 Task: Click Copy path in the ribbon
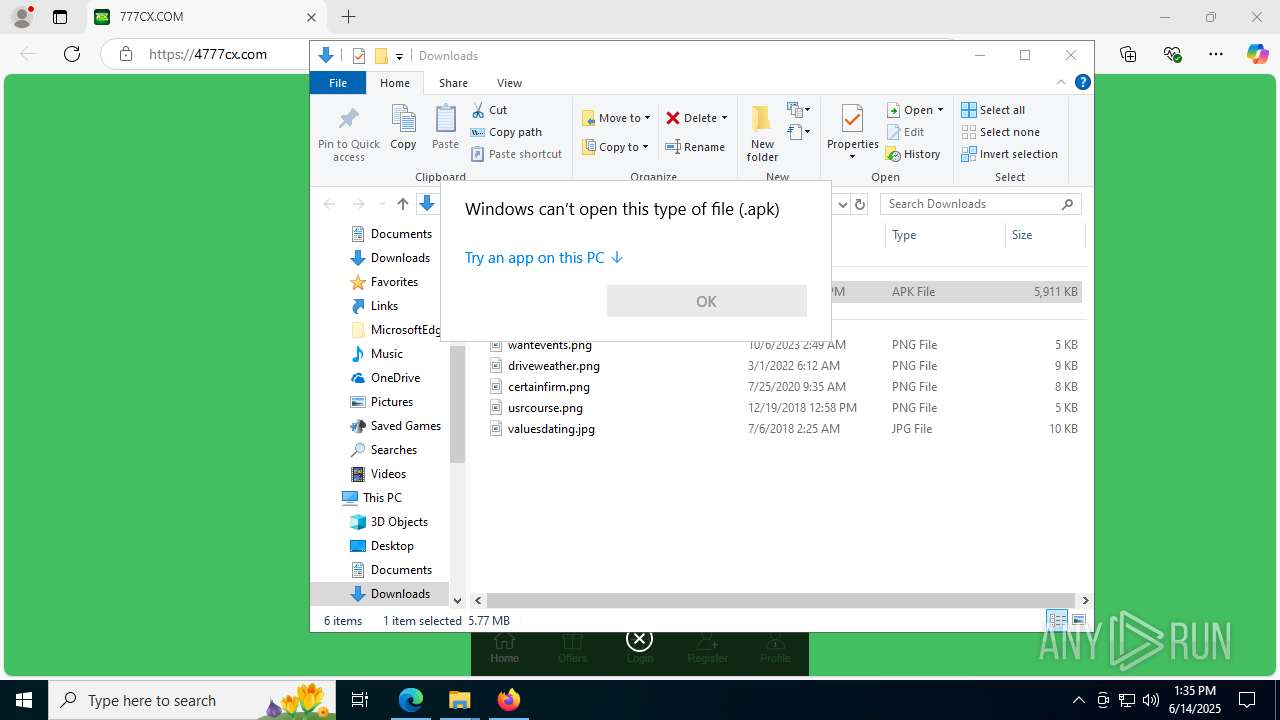point(506,132)
